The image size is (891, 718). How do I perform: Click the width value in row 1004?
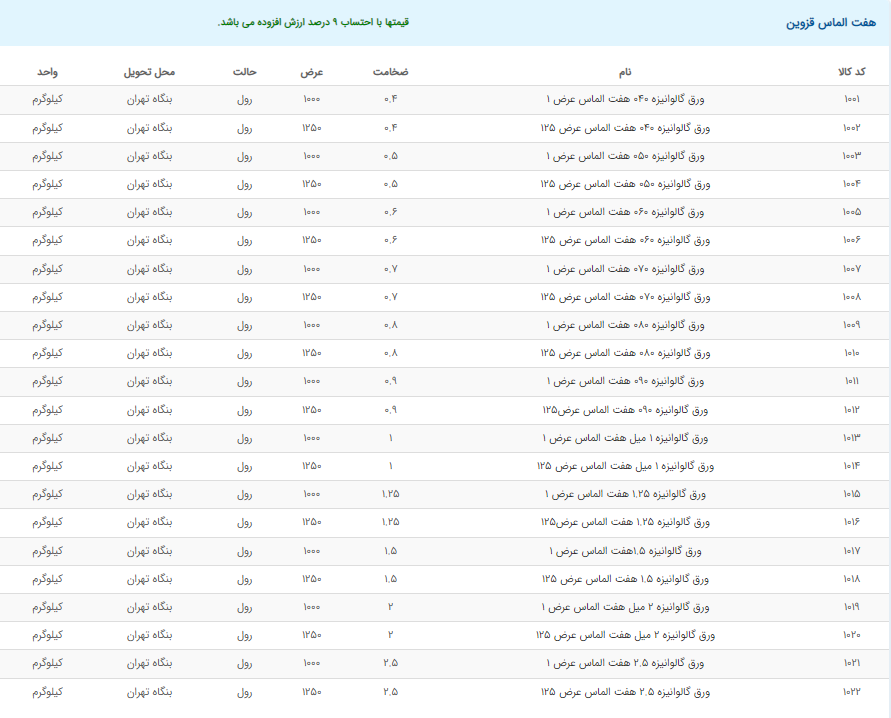[x=311, y=184]
